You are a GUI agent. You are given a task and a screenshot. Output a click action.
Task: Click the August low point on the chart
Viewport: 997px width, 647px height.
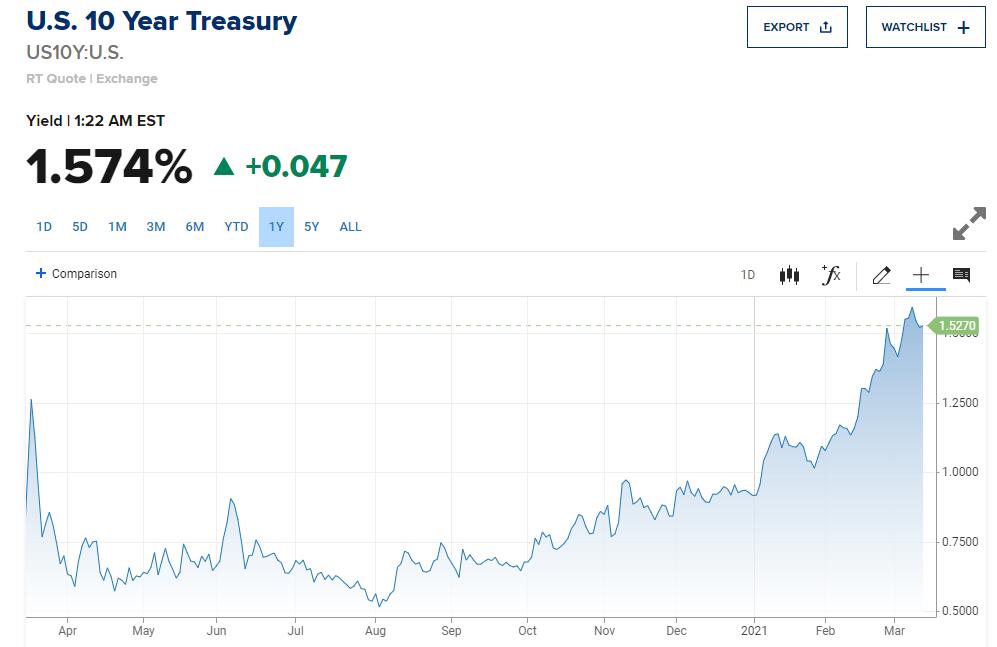(x=378, y=605)
